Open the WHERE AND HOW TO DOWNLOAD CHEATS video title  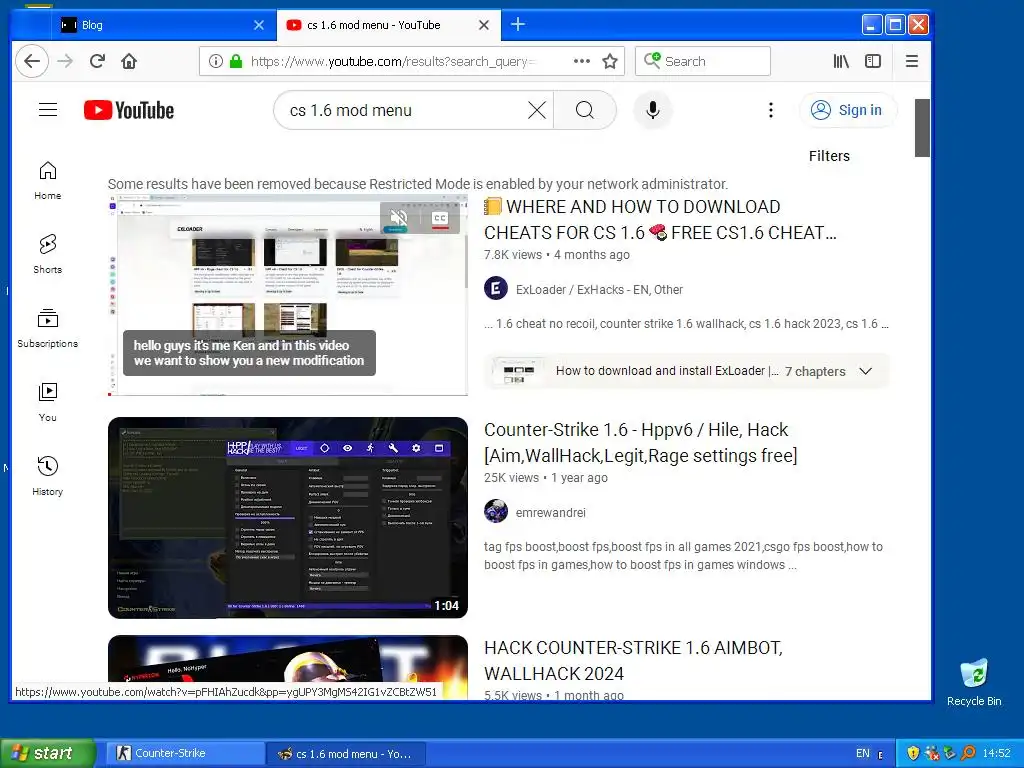click(x=660, y=219)
